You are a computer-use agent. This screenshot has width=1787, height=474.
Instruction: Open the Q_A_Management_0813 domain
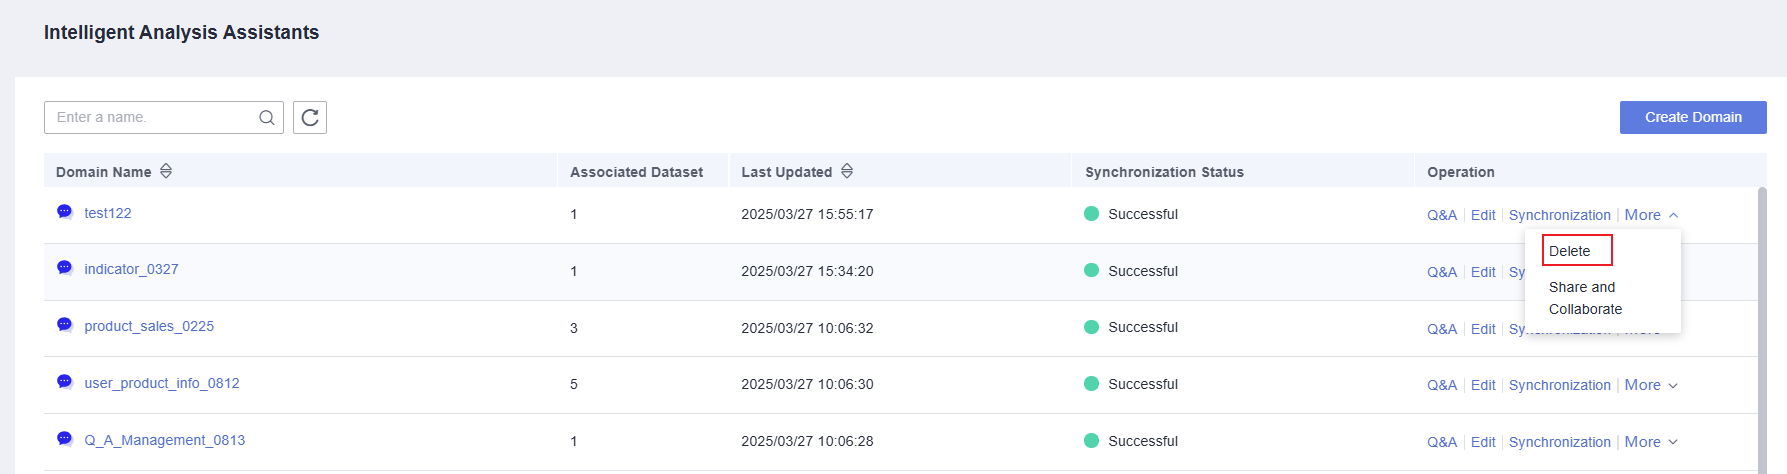tap(165, 440)
